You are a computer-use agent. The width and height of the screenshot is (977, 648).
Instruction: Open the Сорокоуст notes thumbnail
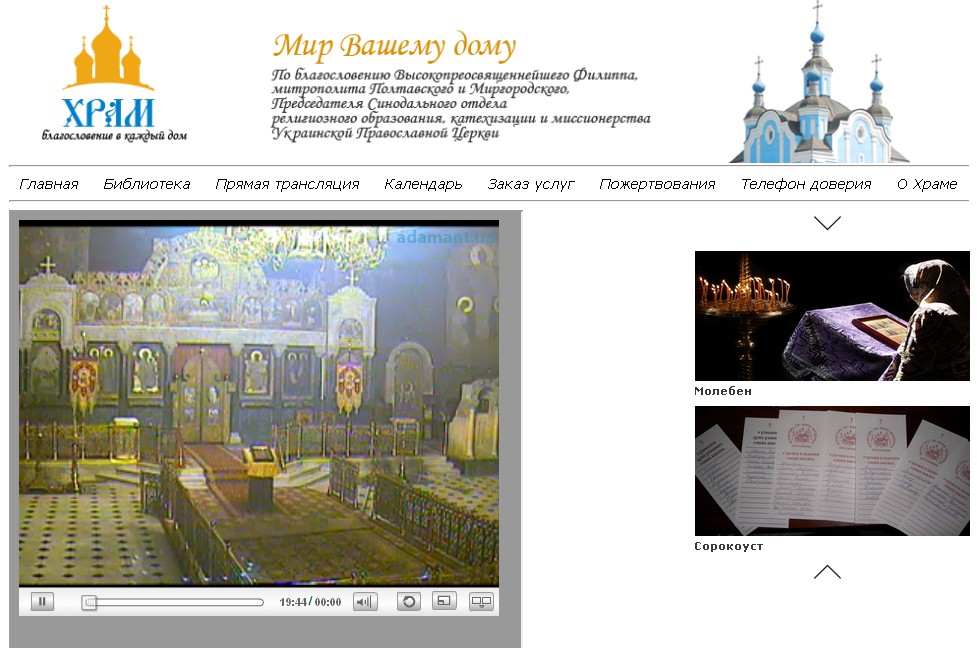pos(832,471)
